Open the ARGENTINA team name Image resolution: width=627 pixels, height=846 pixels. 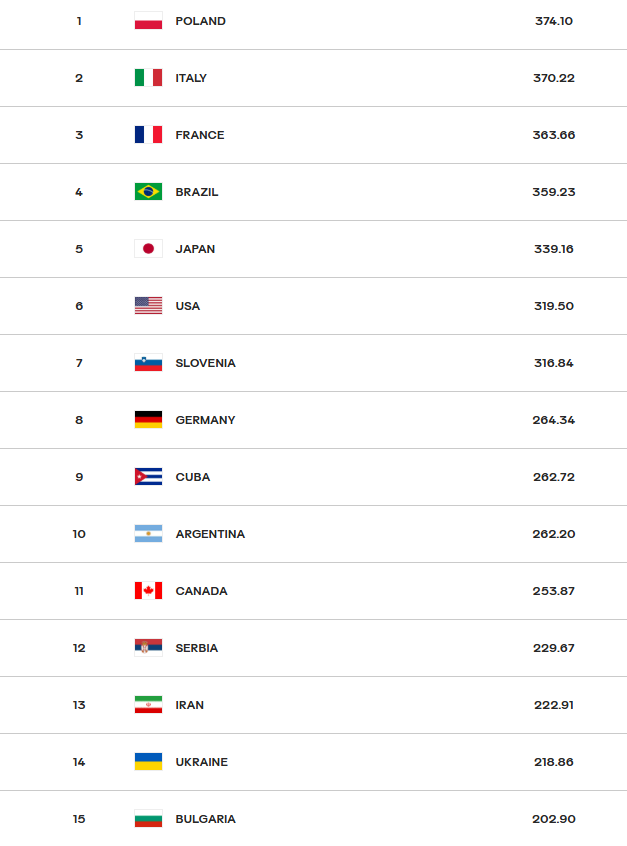coord(210,534)
